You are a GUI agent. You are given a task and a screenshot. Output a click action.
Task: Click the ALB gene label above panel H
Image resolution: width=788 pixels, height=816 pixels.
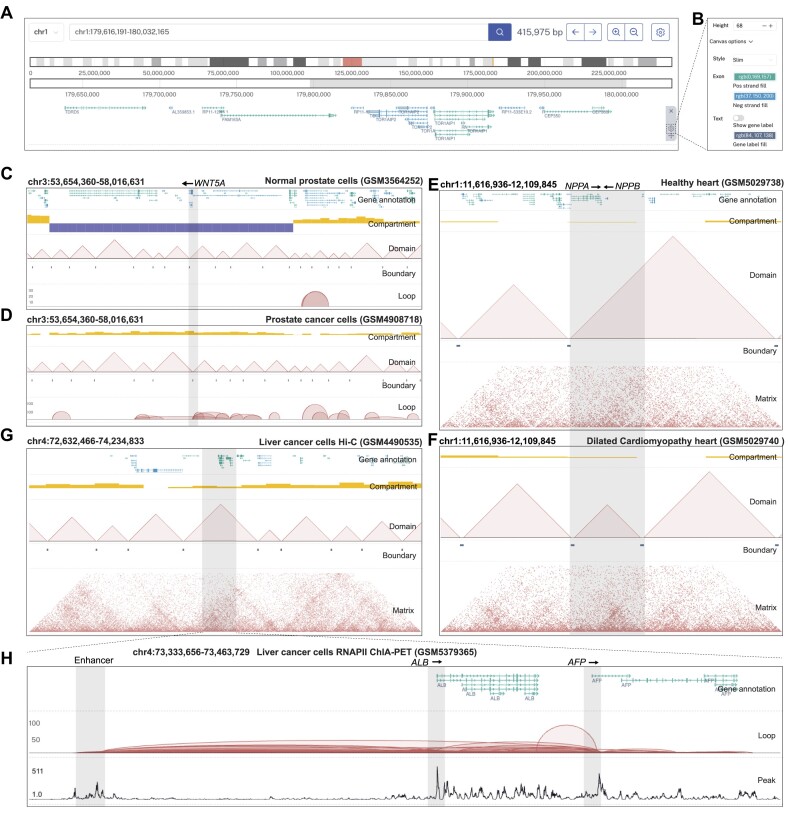click(420, 662)
